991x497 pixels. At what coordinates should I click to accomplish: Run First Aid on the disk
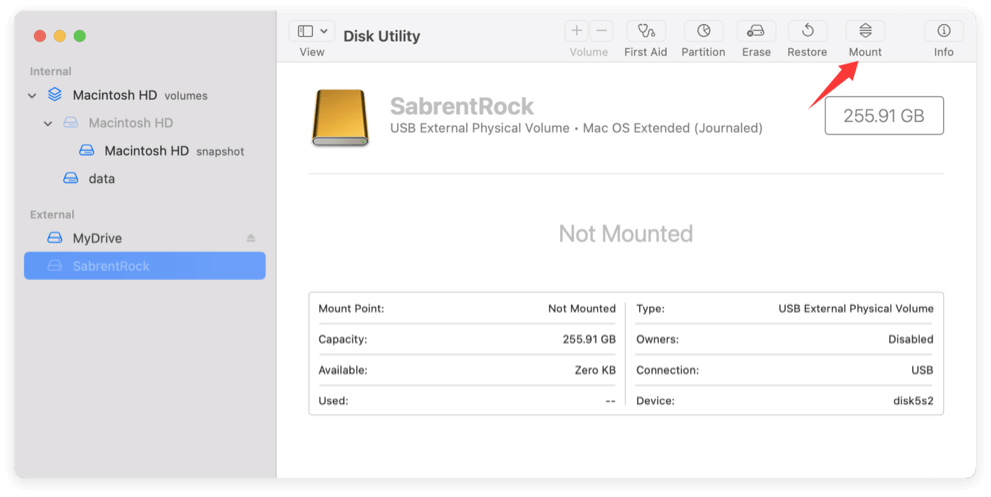[x=645, y=30]
